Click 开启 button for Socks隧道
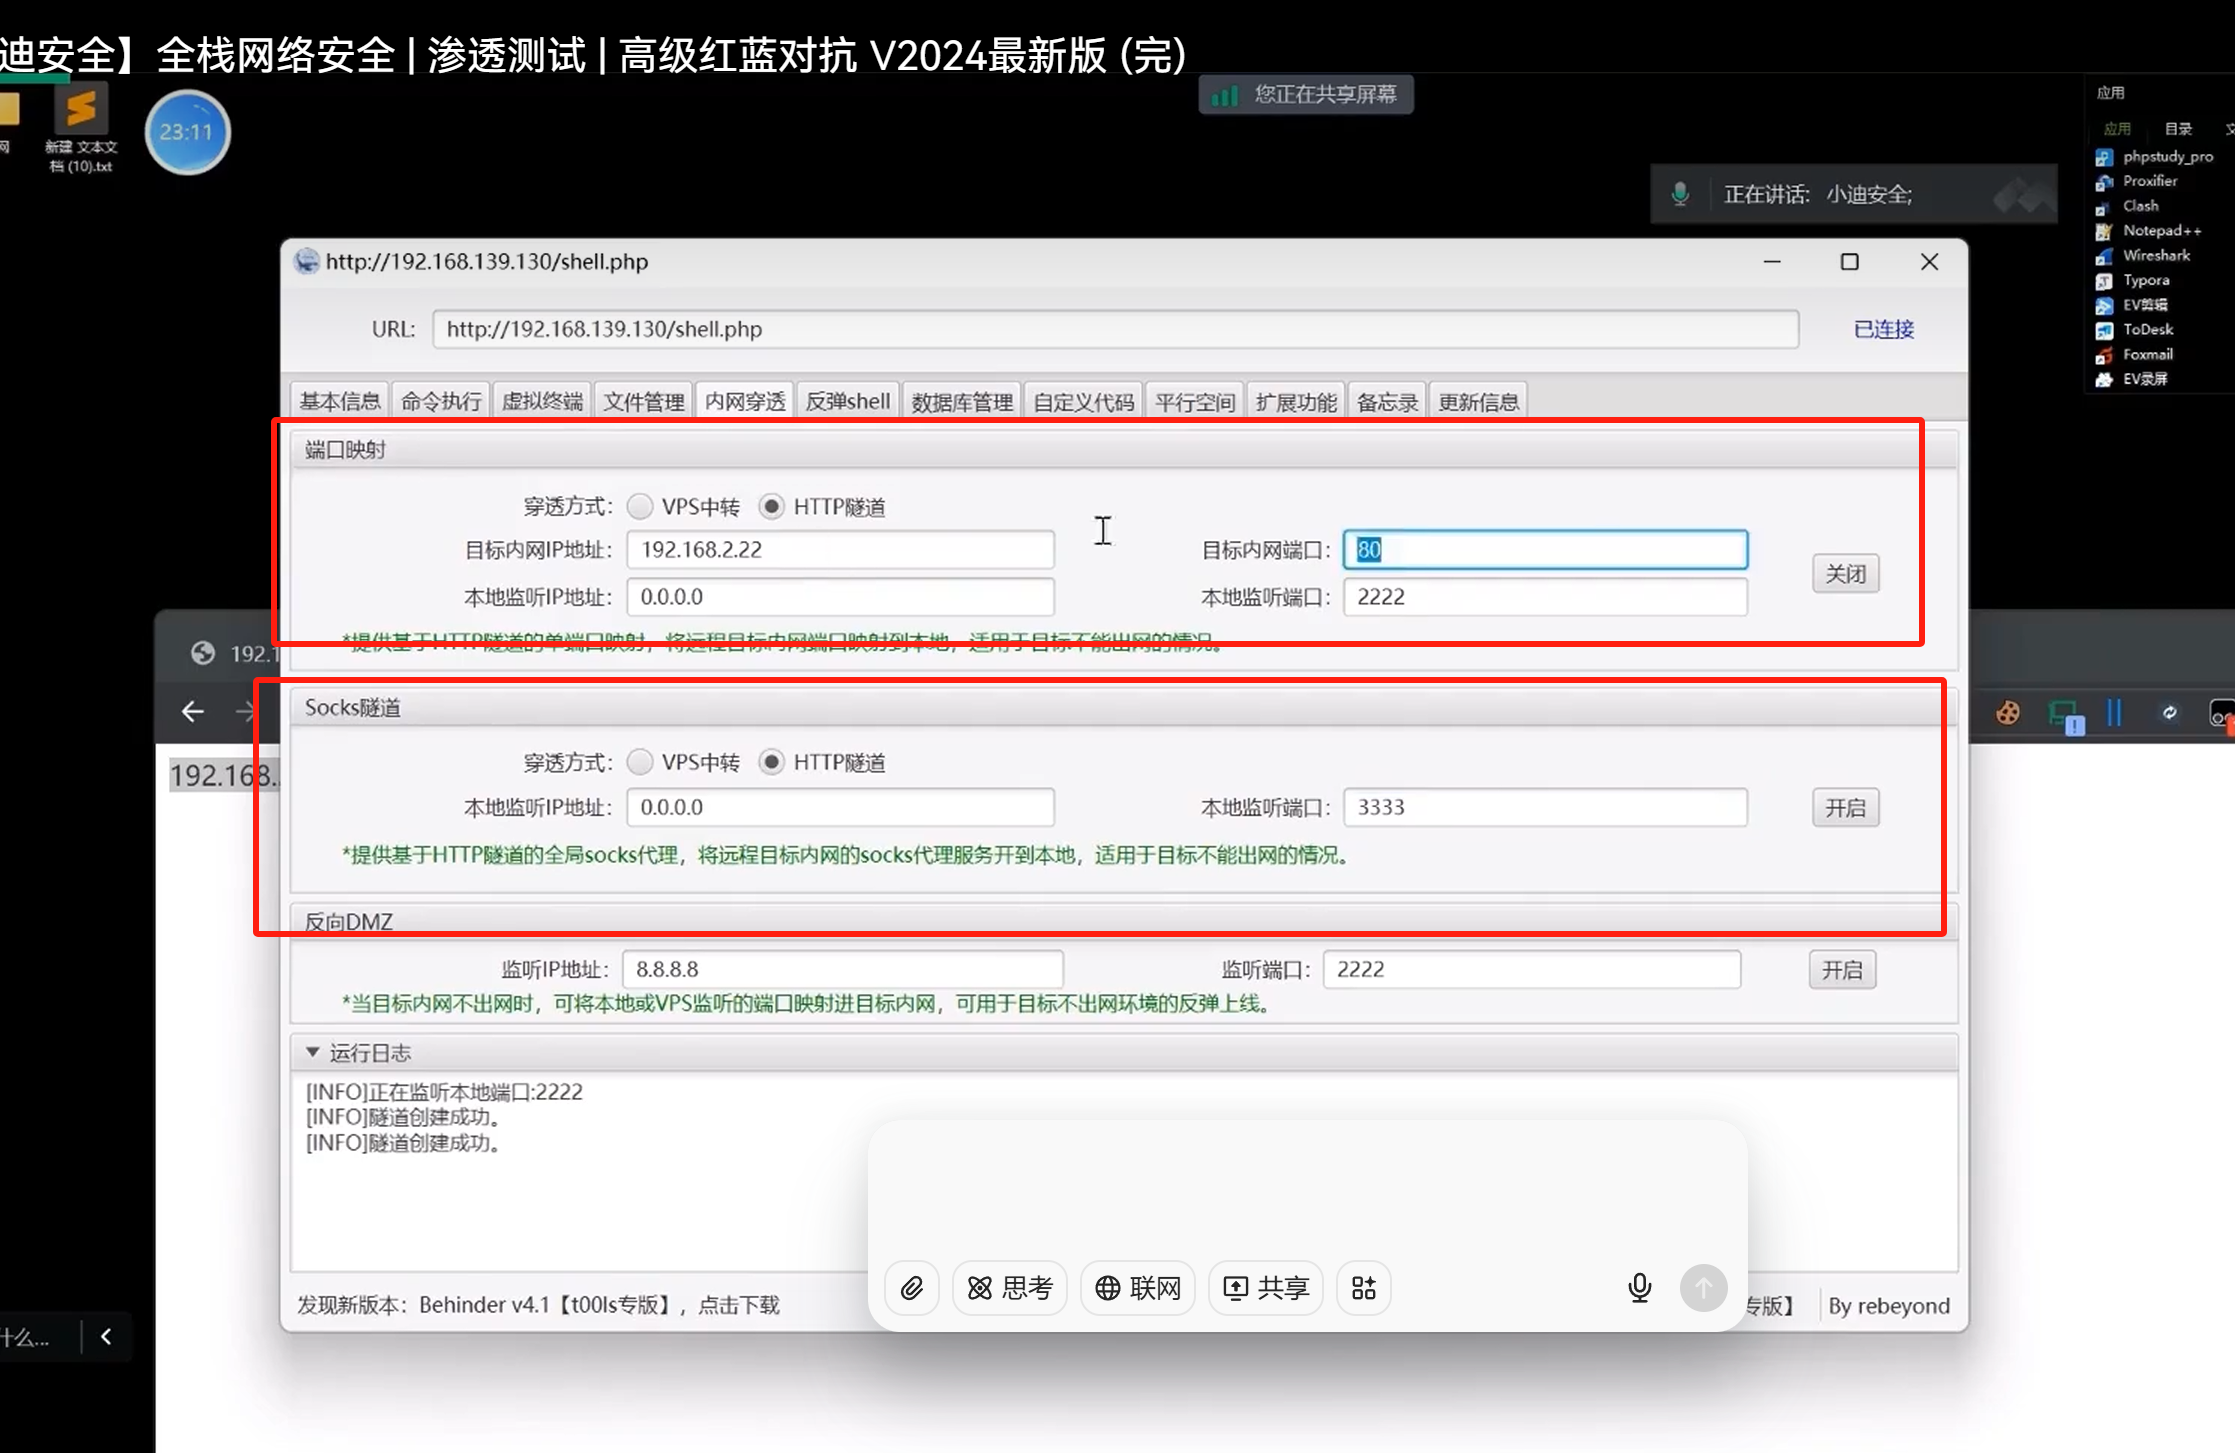This screenshot has height=1453, width=2235. pos(1845,808)
